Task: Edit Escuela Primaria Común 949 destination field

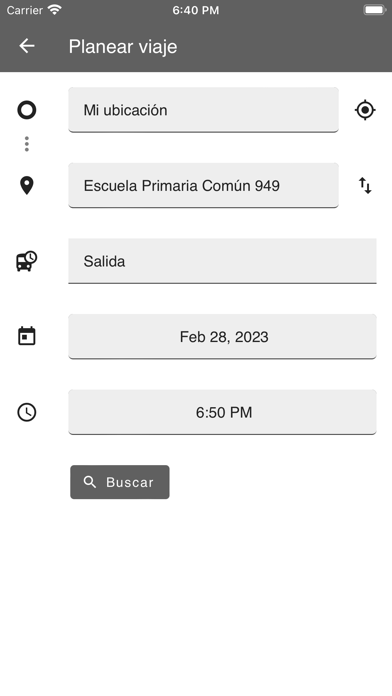Action: point(203,185)
